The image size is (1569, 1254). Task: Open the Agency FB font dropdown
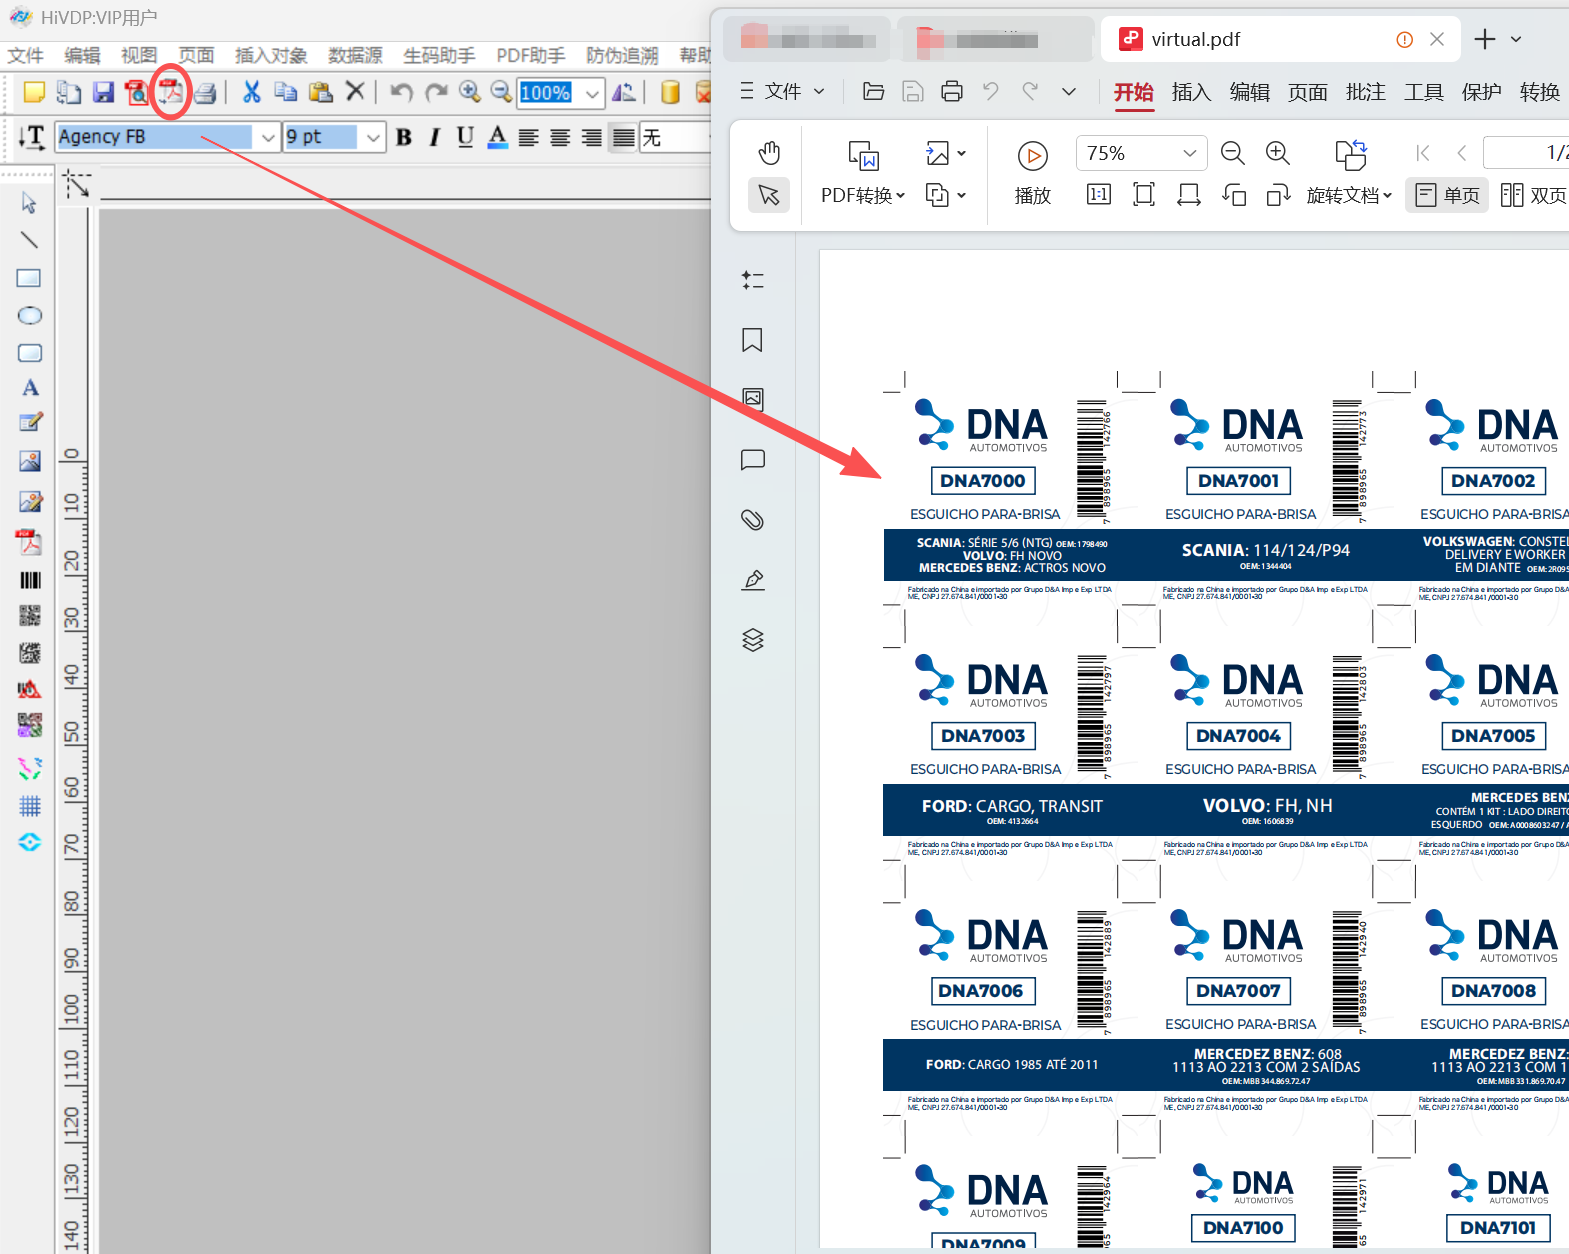coord(267,137)
